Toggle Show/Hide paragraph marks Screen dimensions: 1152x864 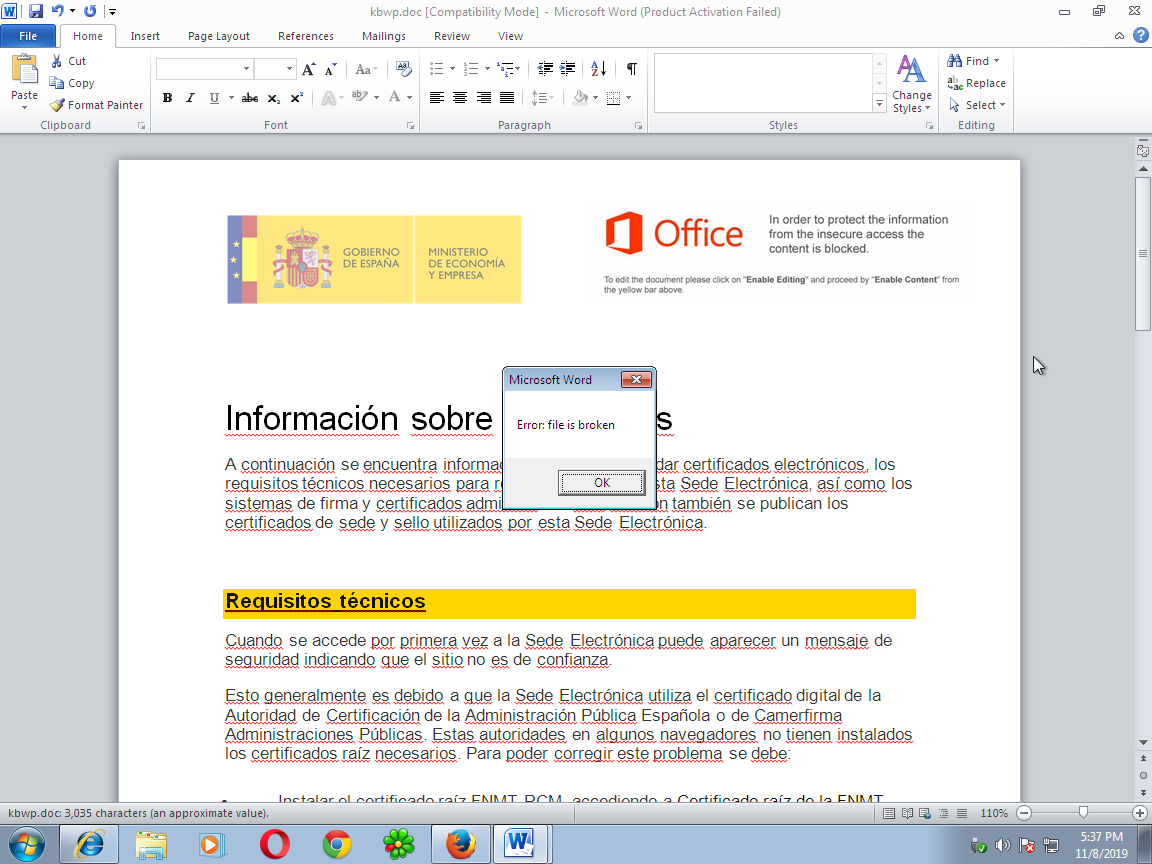631,69
